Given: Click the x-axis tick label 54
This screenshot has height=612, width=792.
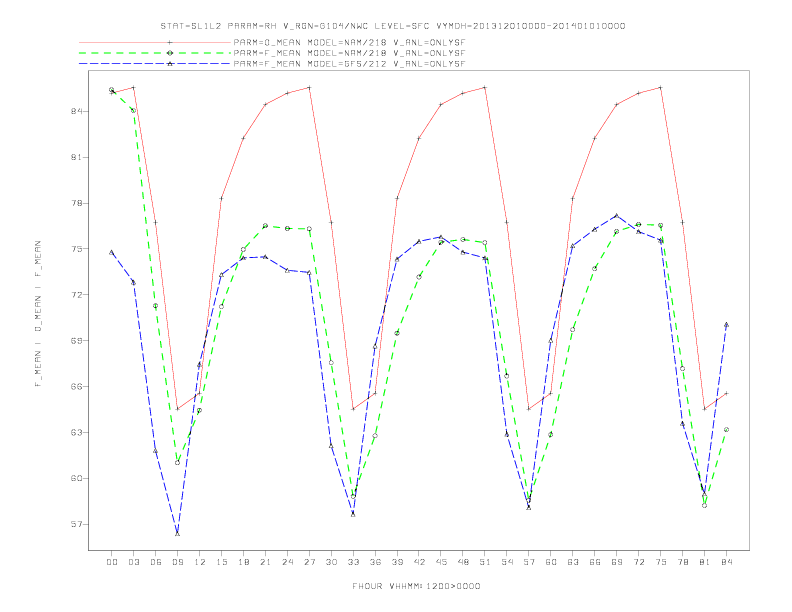Looking at the screenshot, I should tap(507, 562).
